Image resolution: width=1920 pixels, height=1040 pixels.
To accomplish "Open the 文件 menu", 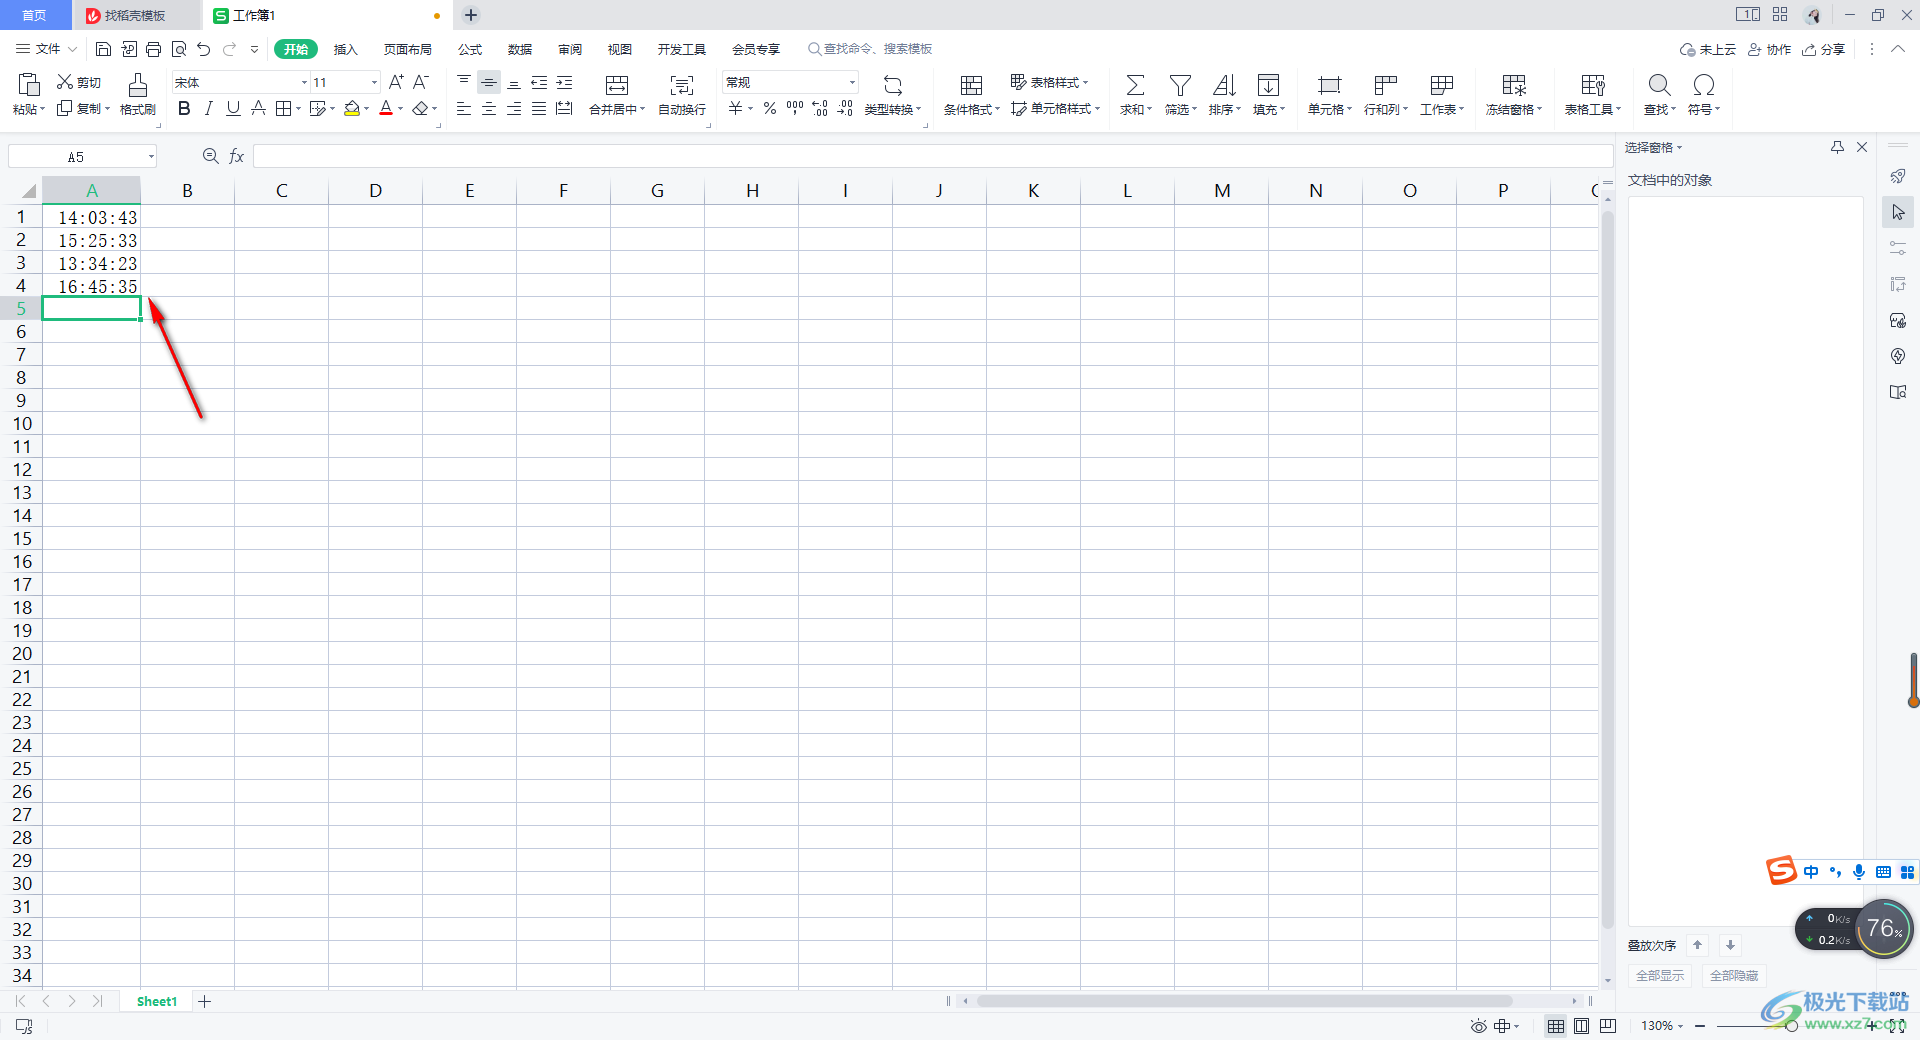I will click(47, 49).
